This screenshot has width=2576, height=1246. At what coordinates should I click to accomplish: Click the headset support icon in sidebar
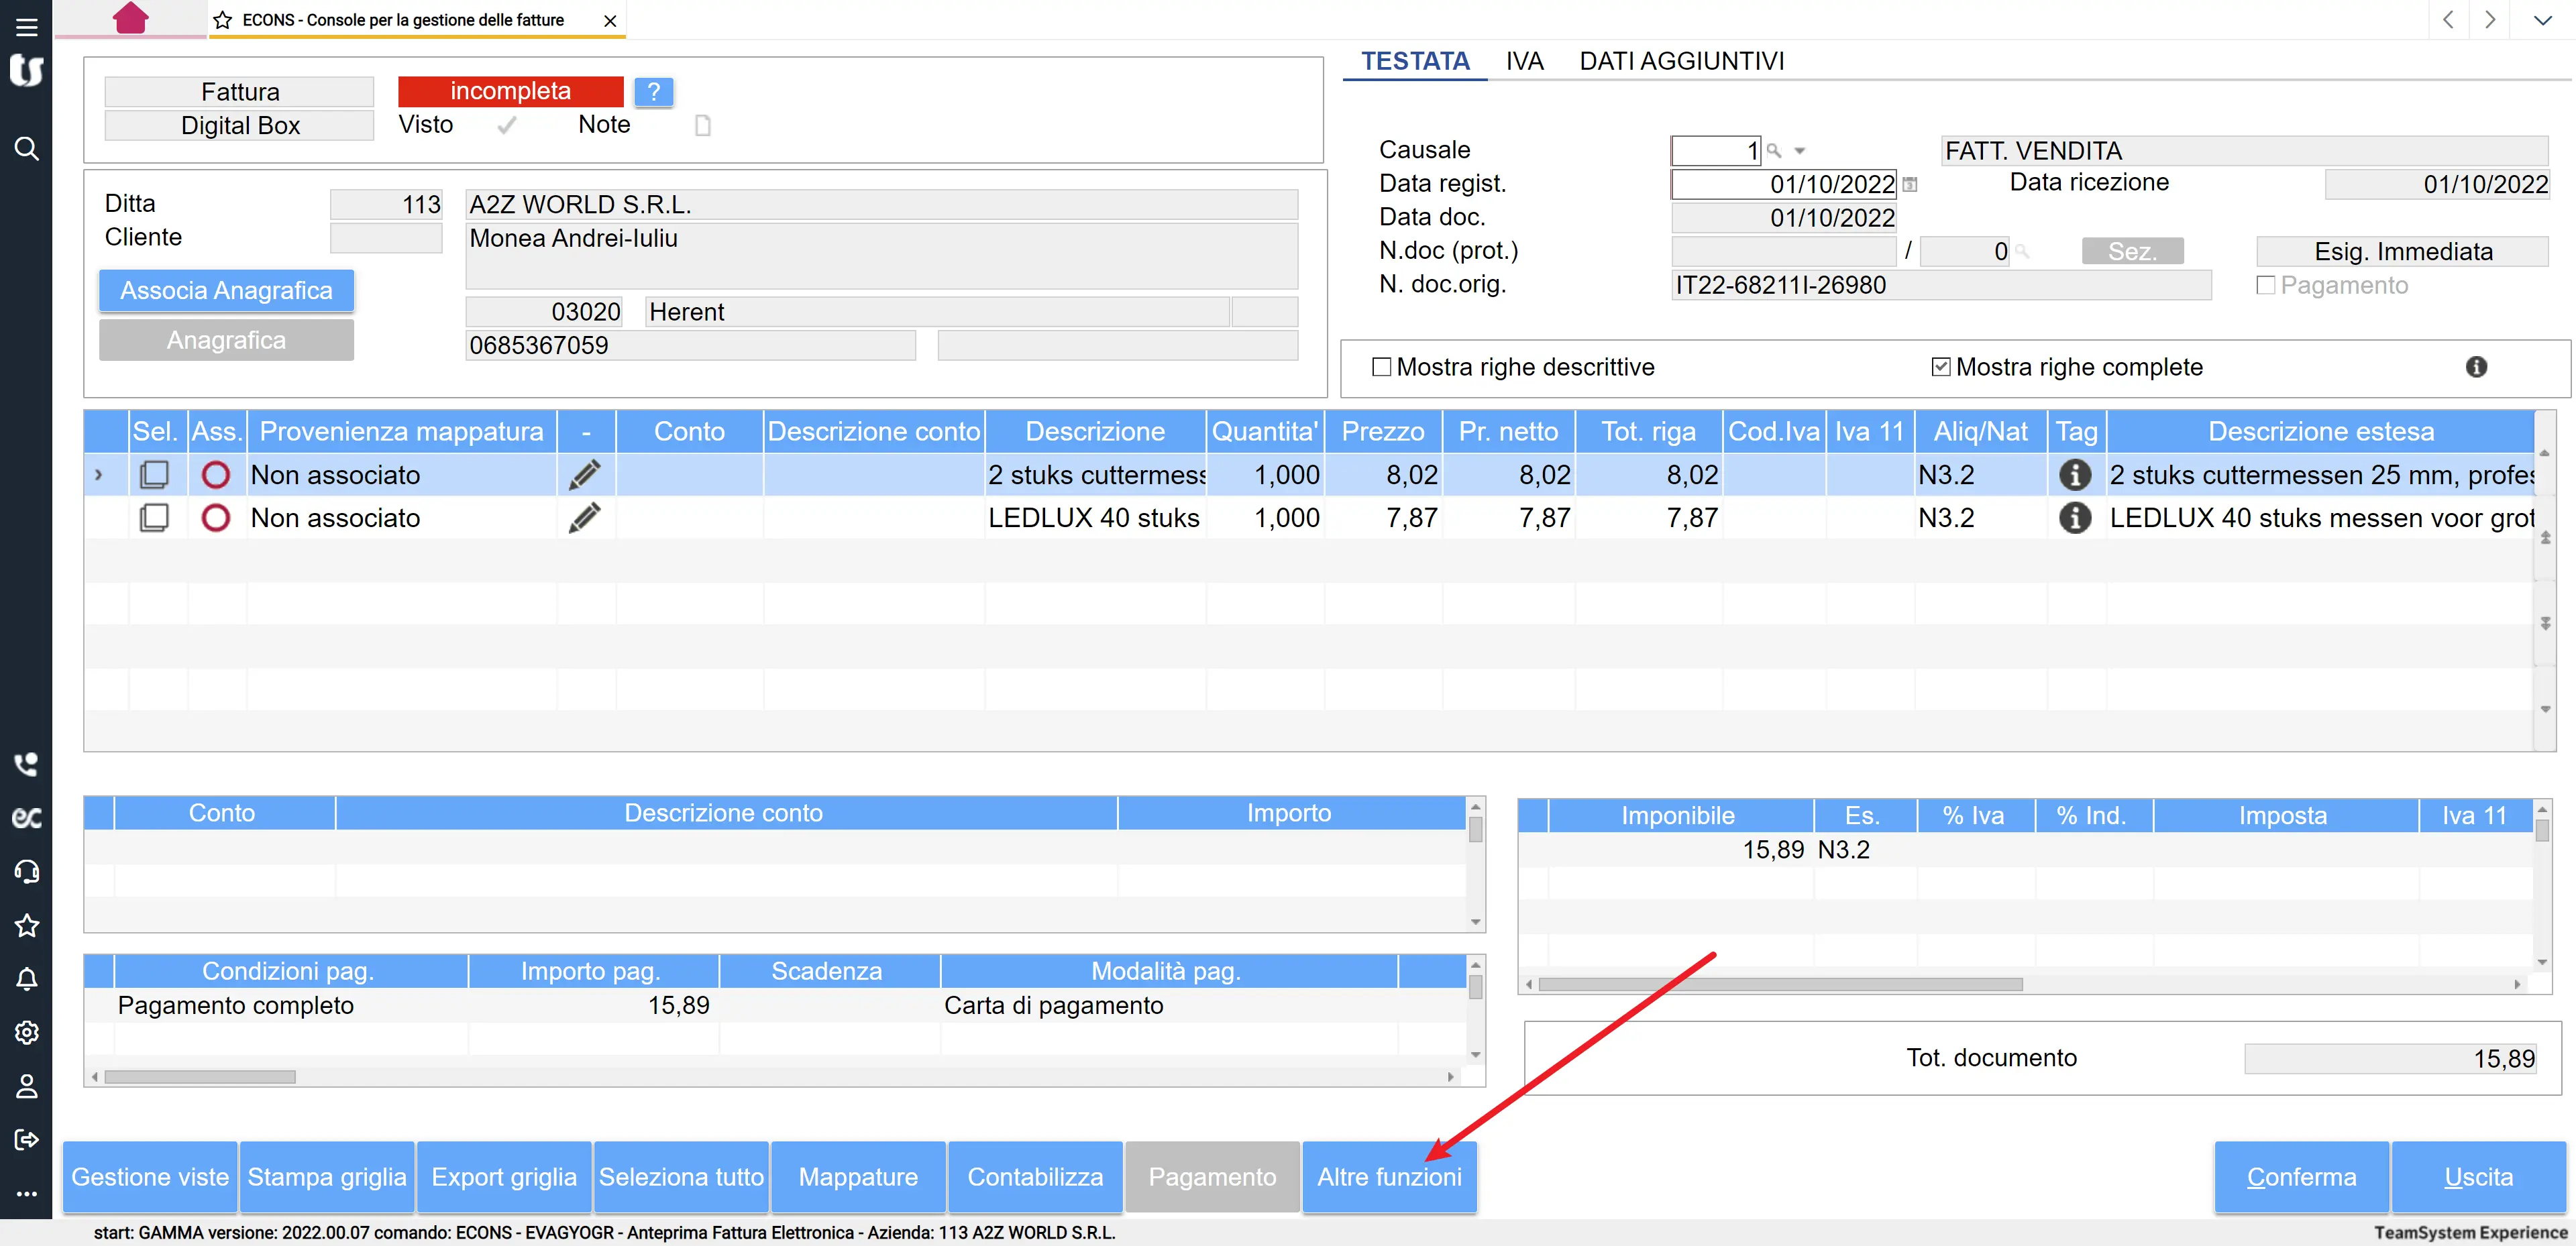tap(27, 871)
